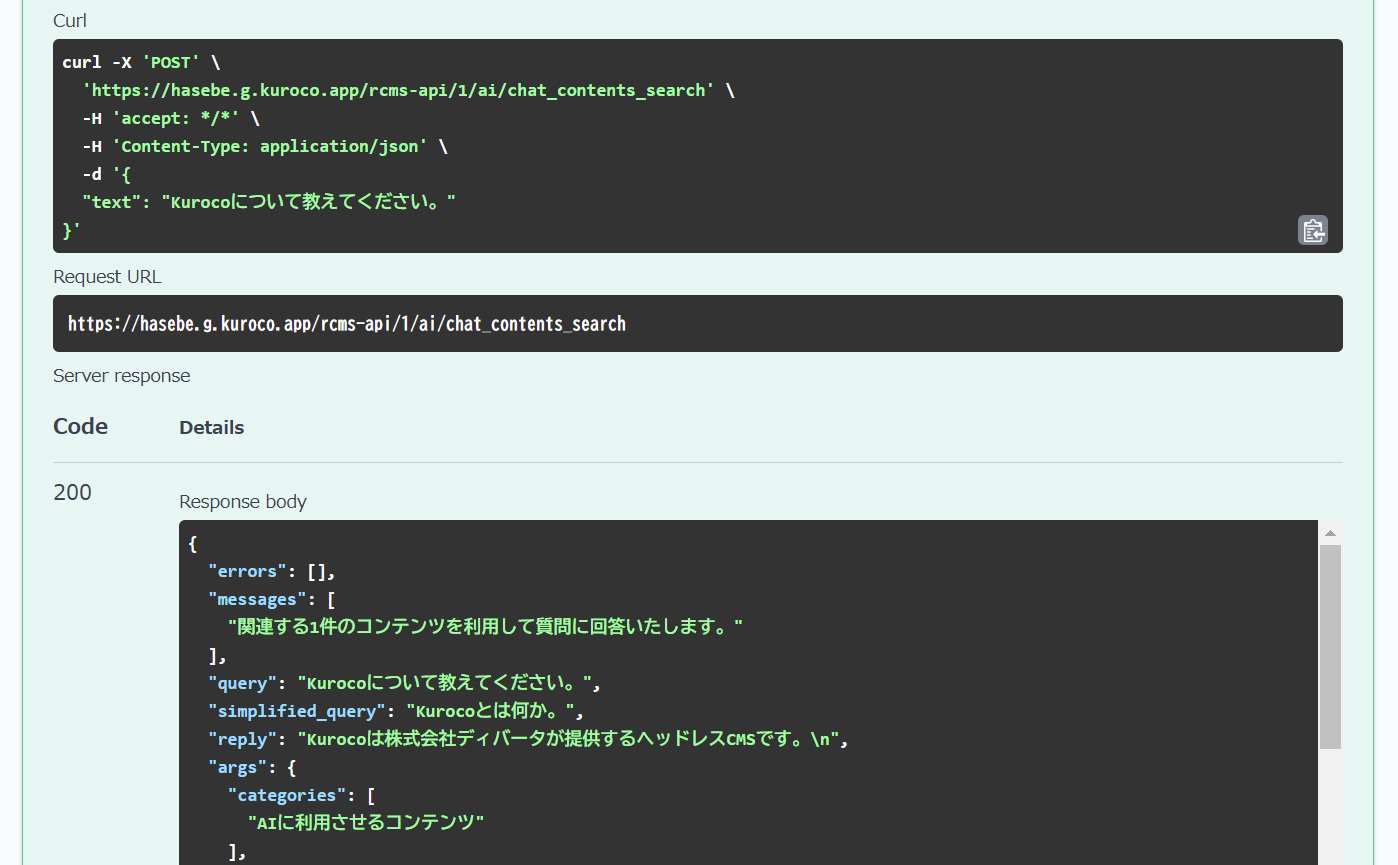Click the "text" parameter line in curl body
Screen dimensions: 1398x865
point(268,202)
